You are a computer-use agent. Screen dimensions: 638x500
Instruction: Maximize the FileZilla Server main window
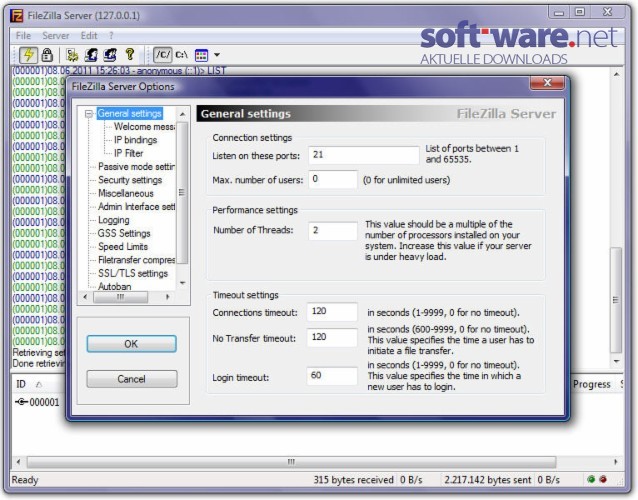(x=579, y=12)
